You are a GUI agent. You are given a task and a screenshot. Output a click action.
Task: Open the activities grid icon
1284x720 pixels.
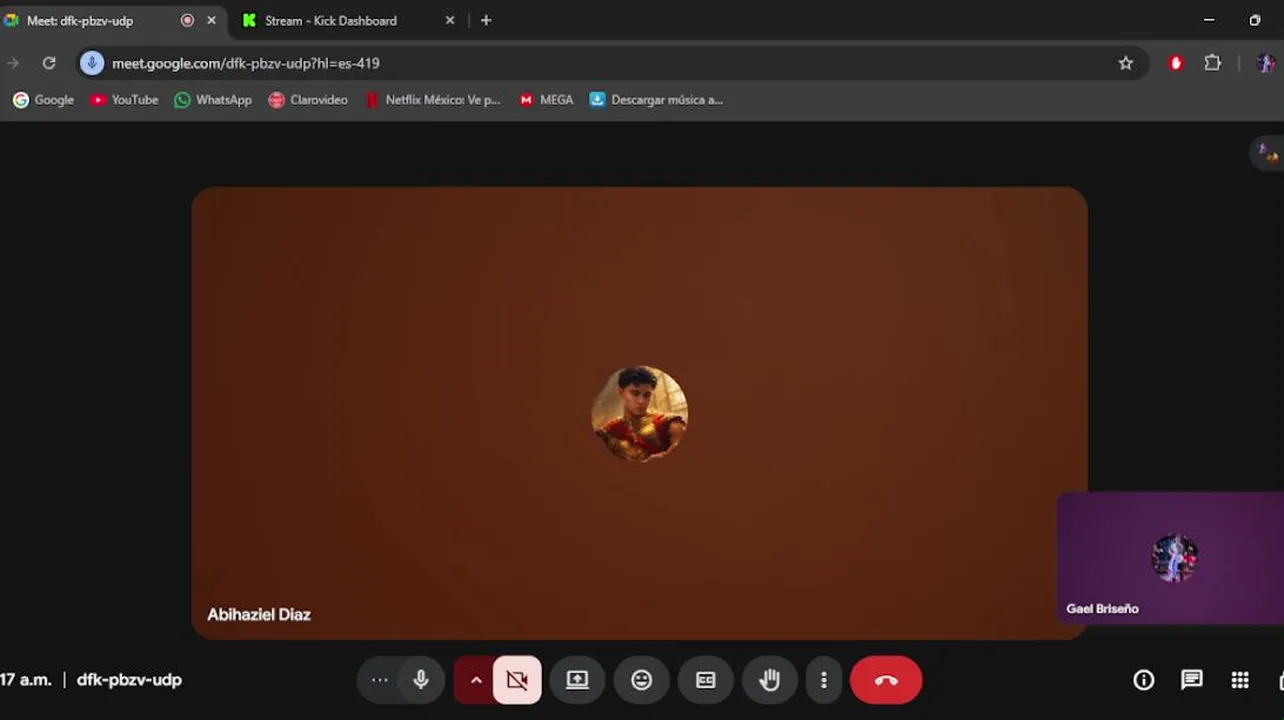pyautogui.click(x=1240, y=680)
